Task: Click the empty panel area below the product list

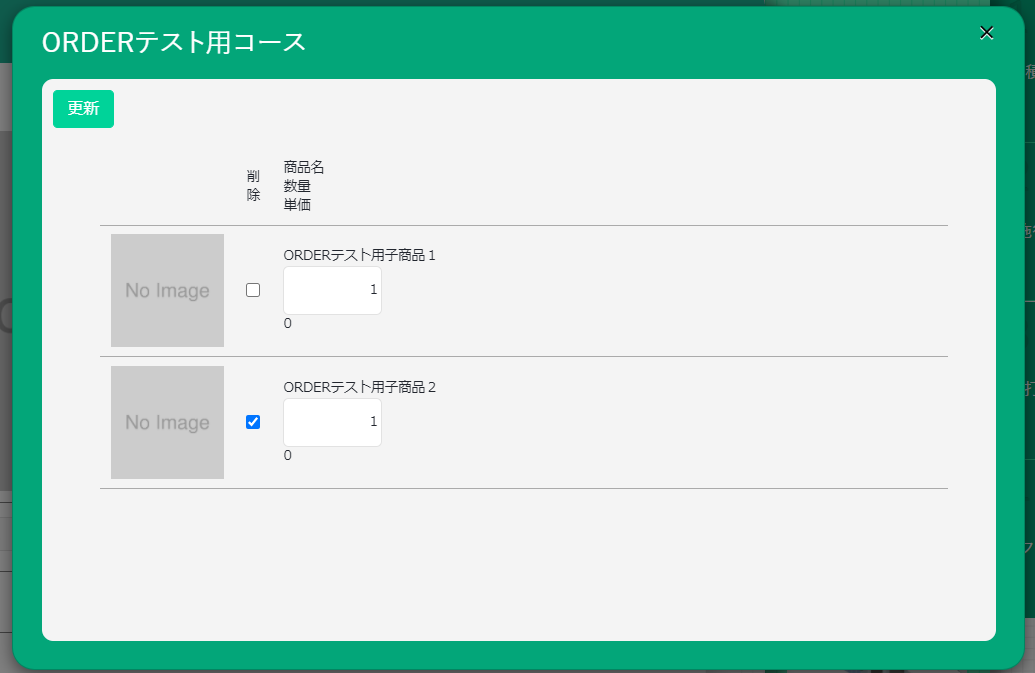Action: (x=520, y=565)
